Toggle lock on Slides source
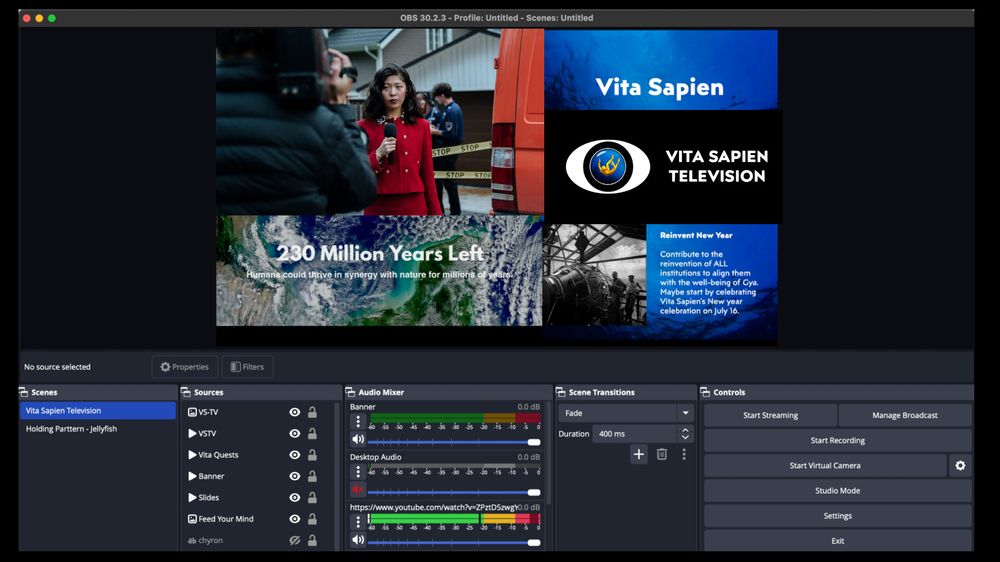The image size is (1000, 562). click(x=312, y=498)
